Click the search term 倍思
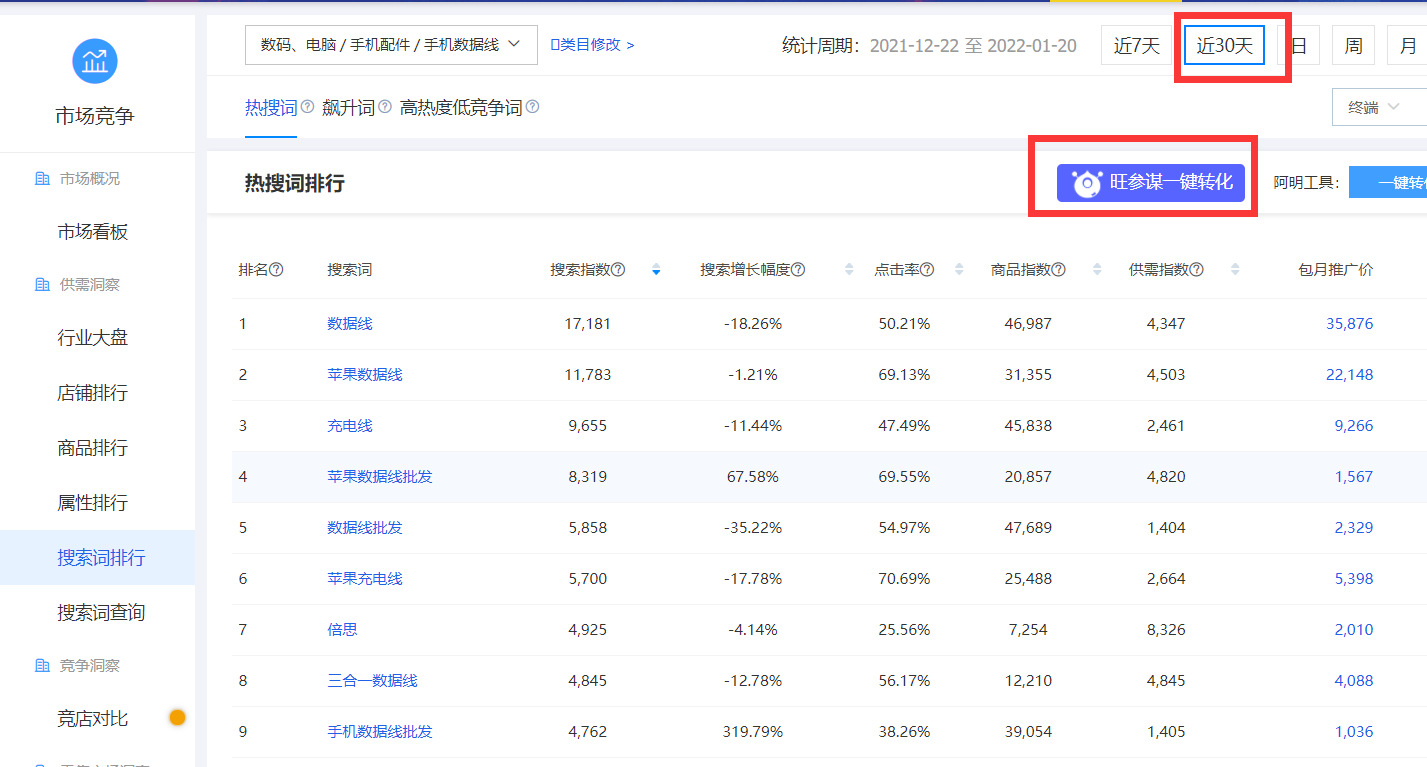Screen dimensions: 1427x767 pyautogui.click(x=342, y=630)
